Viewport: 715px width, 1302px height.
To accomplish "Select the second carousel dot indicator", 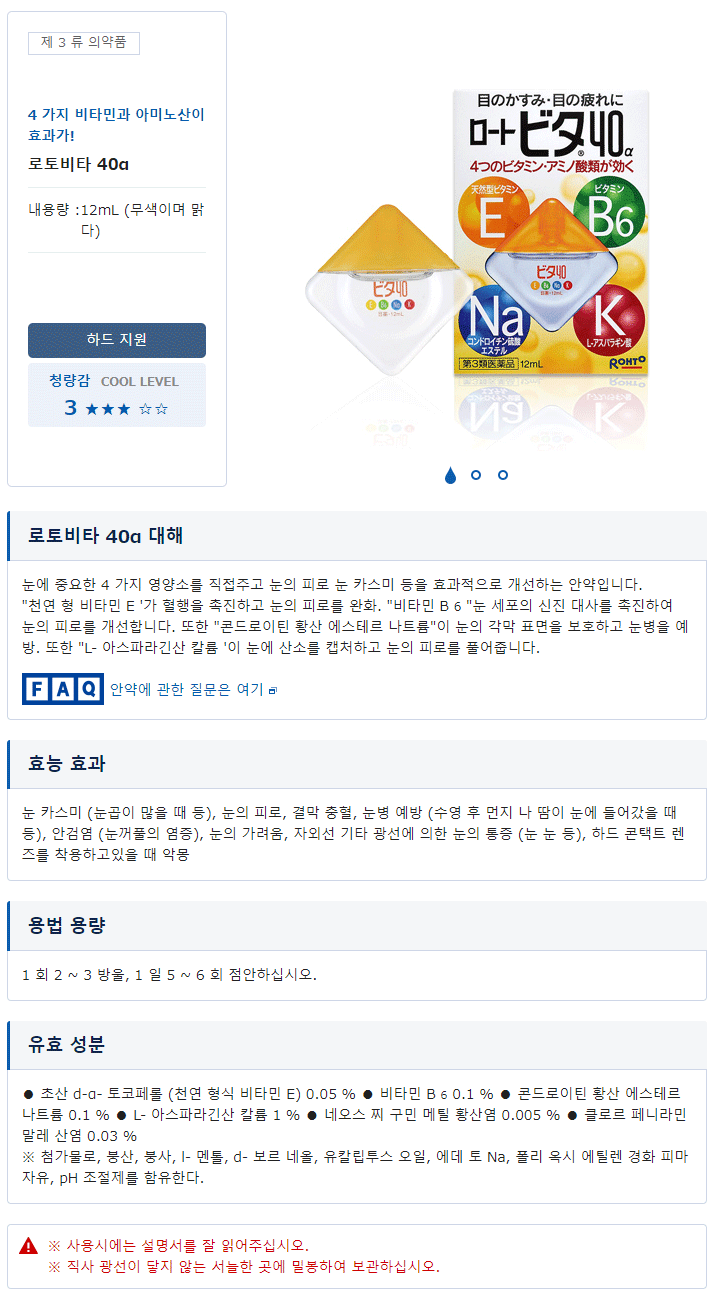I will 476,475.
